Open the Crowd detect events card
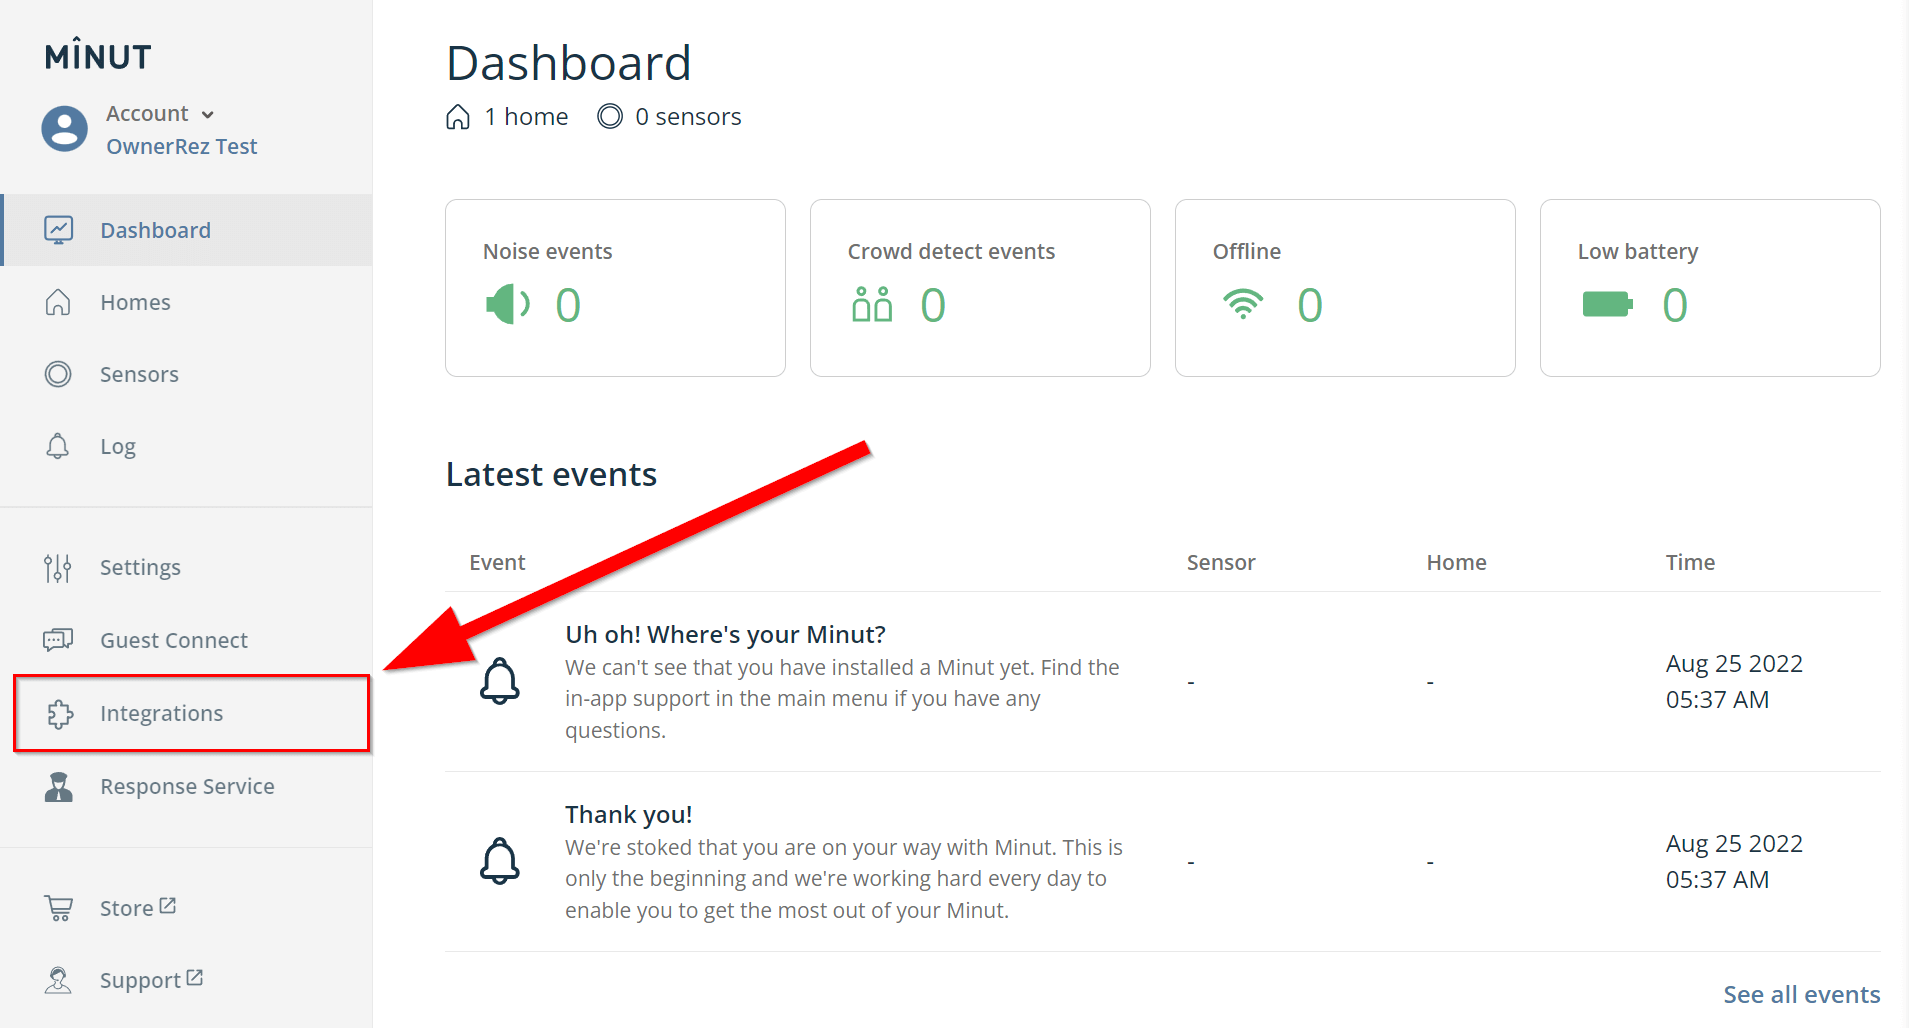 980,288
